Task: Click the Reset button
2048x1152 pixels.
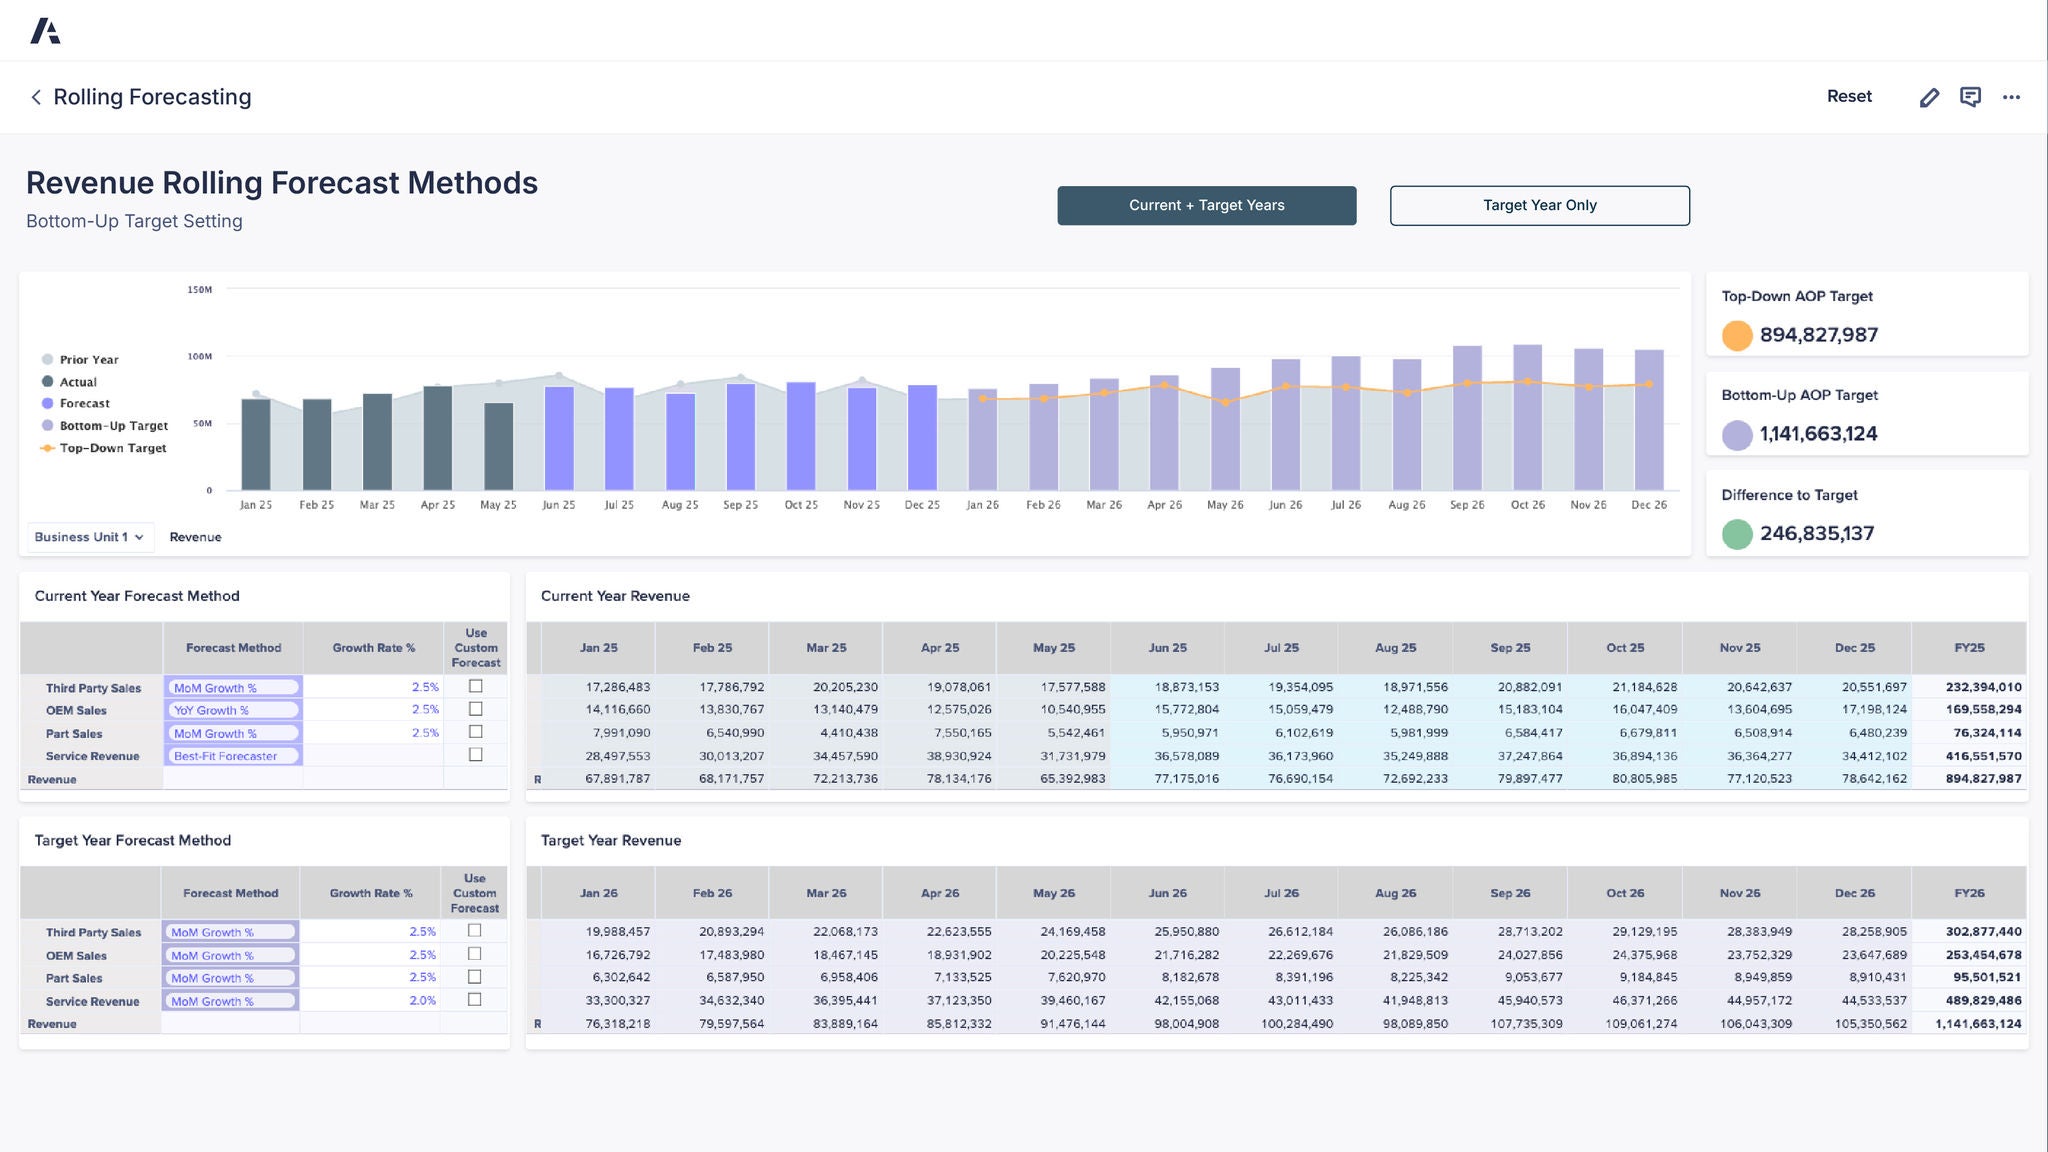Action: [1849, 96]
